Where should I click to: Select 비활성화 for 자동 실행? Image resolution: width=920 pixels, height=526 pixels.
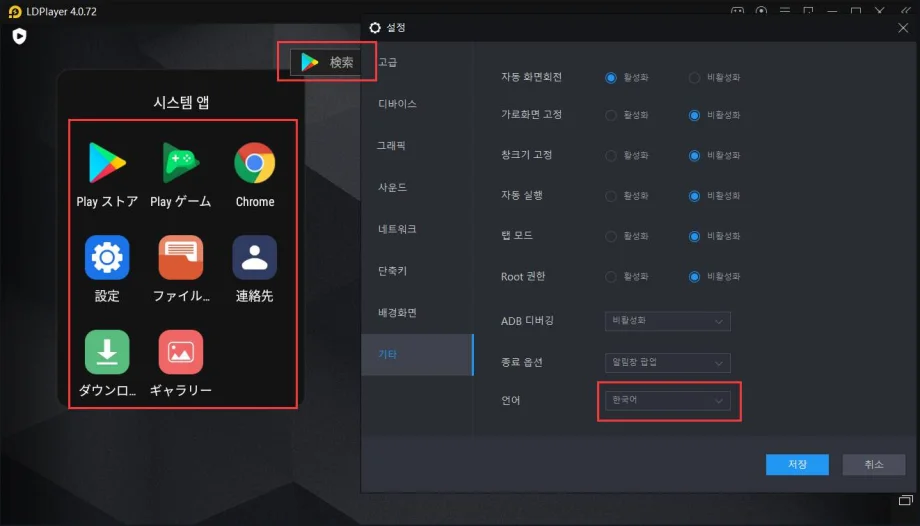[x=694, y=196]
